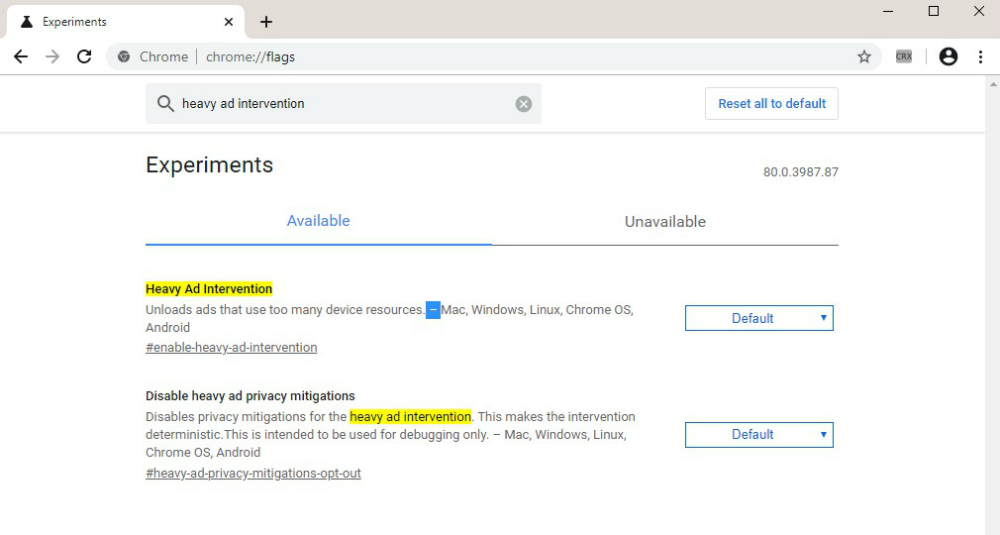Open the user profile avatar
Image resolution: width=1000 pixels, height=535 pixels.
(x=948, y=57)
